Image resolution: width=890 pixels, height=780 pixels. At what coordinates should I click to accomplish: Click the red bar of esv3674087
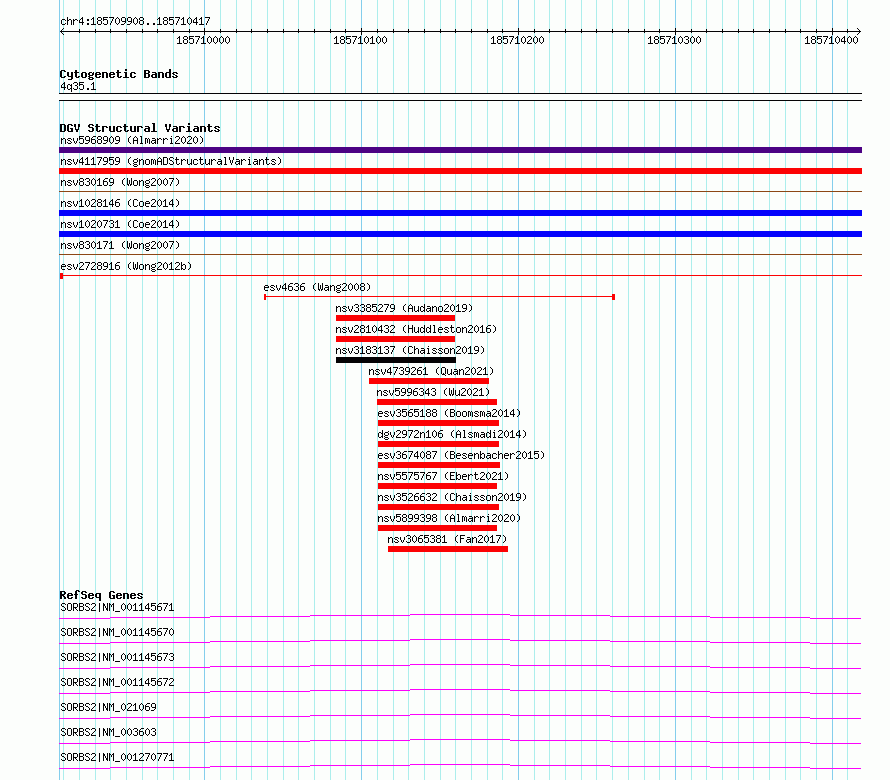439,465
